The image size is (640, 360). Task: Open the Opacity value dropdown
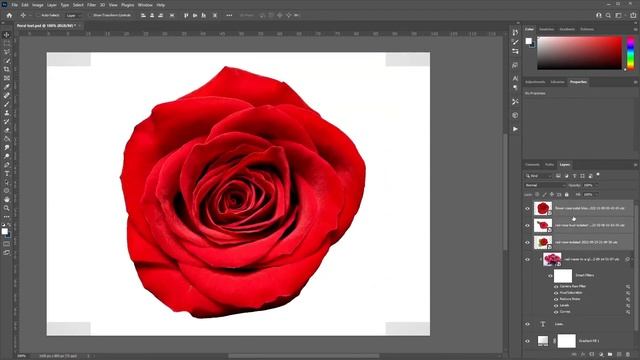pyautogui.click(x=596, y=185)
